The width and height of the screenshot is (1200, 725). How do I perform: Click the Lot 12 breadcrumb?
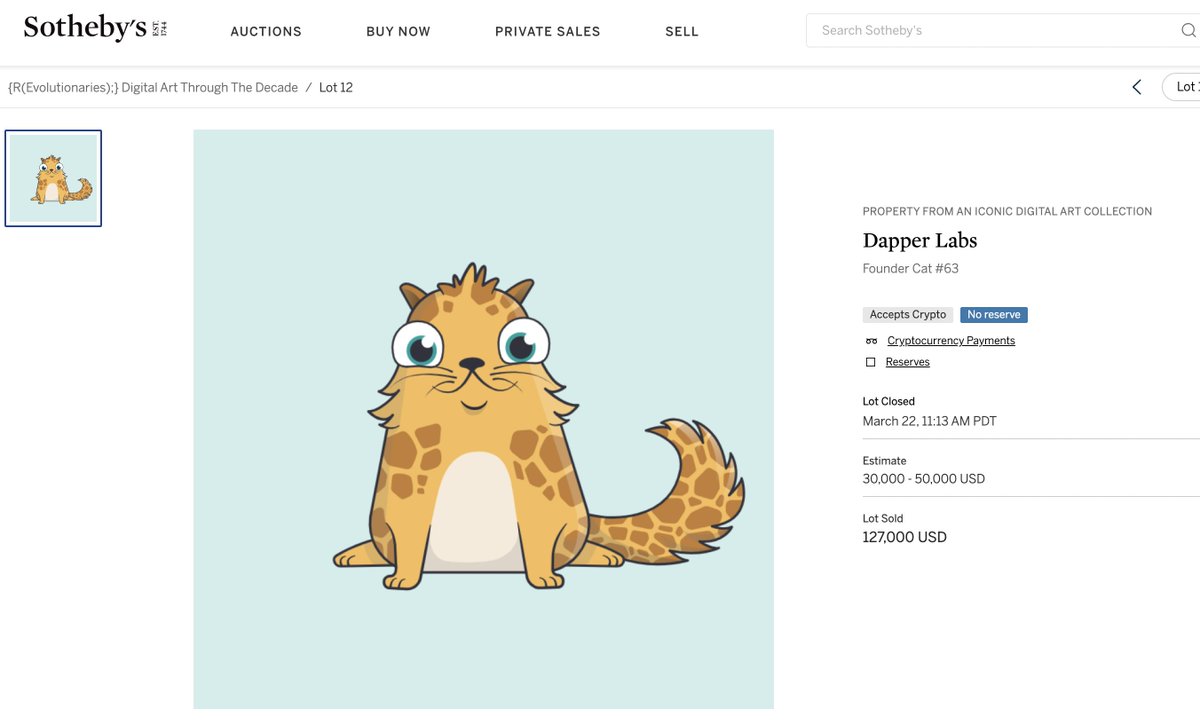336,87
